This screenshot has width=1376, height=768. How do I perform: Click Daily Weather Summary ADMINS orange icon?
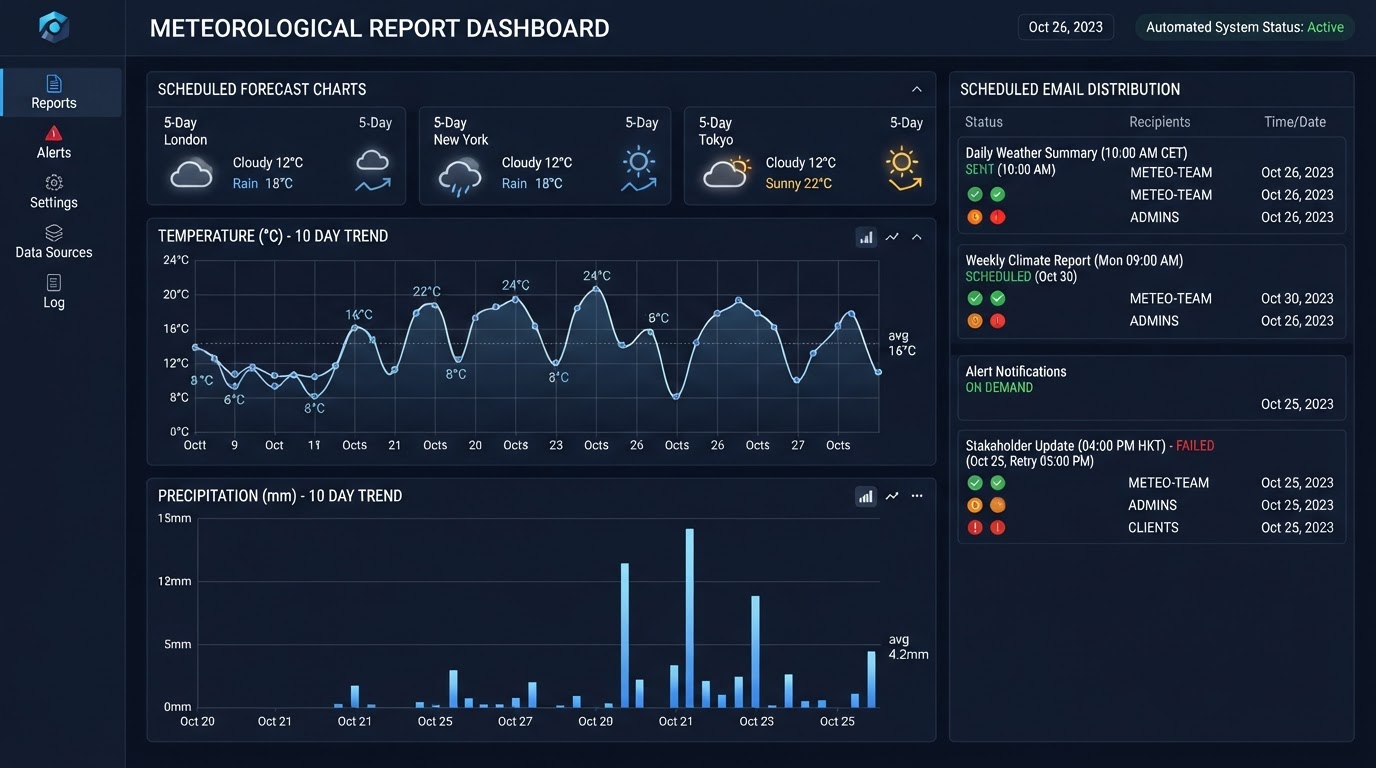click(x=975, y=217)
